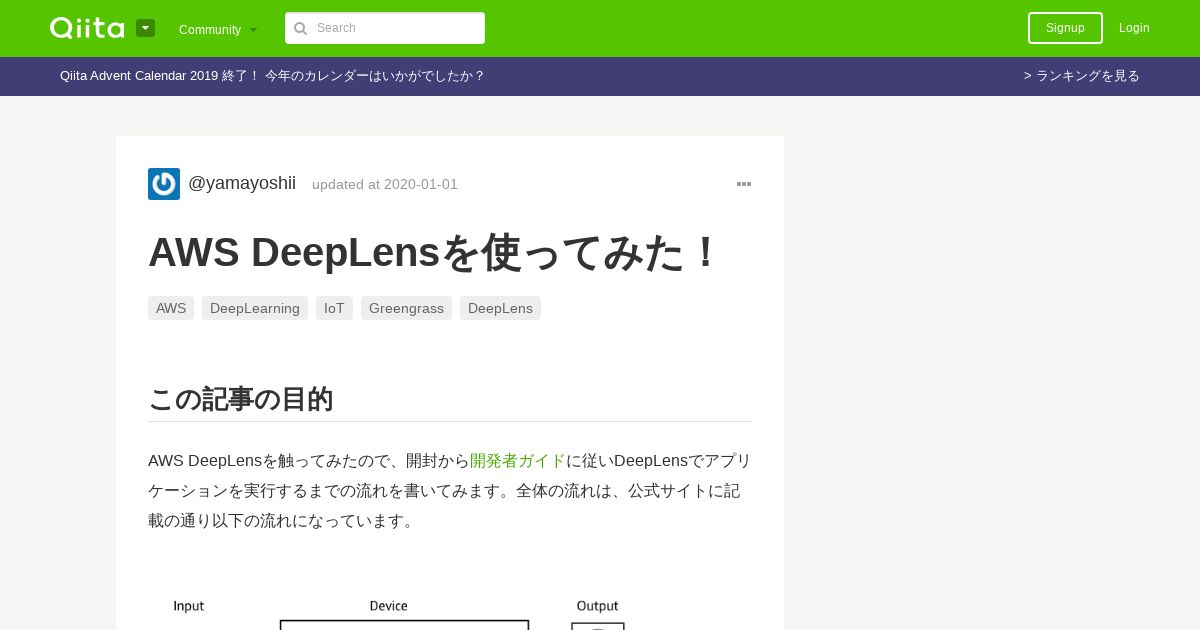
Task: Click the article title AWS DeepLensを使ってみた！
Action: [x=433, y=252]
